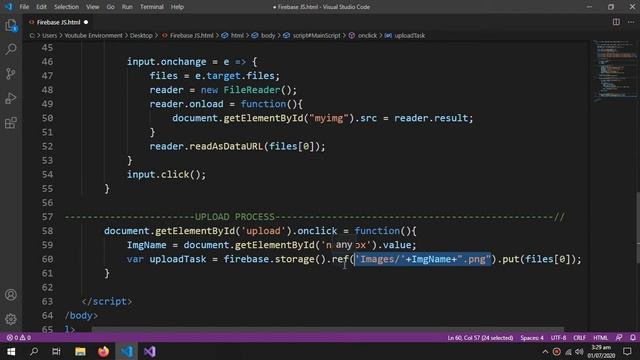Click the errors and warnings status indicator

coord(19,338)
